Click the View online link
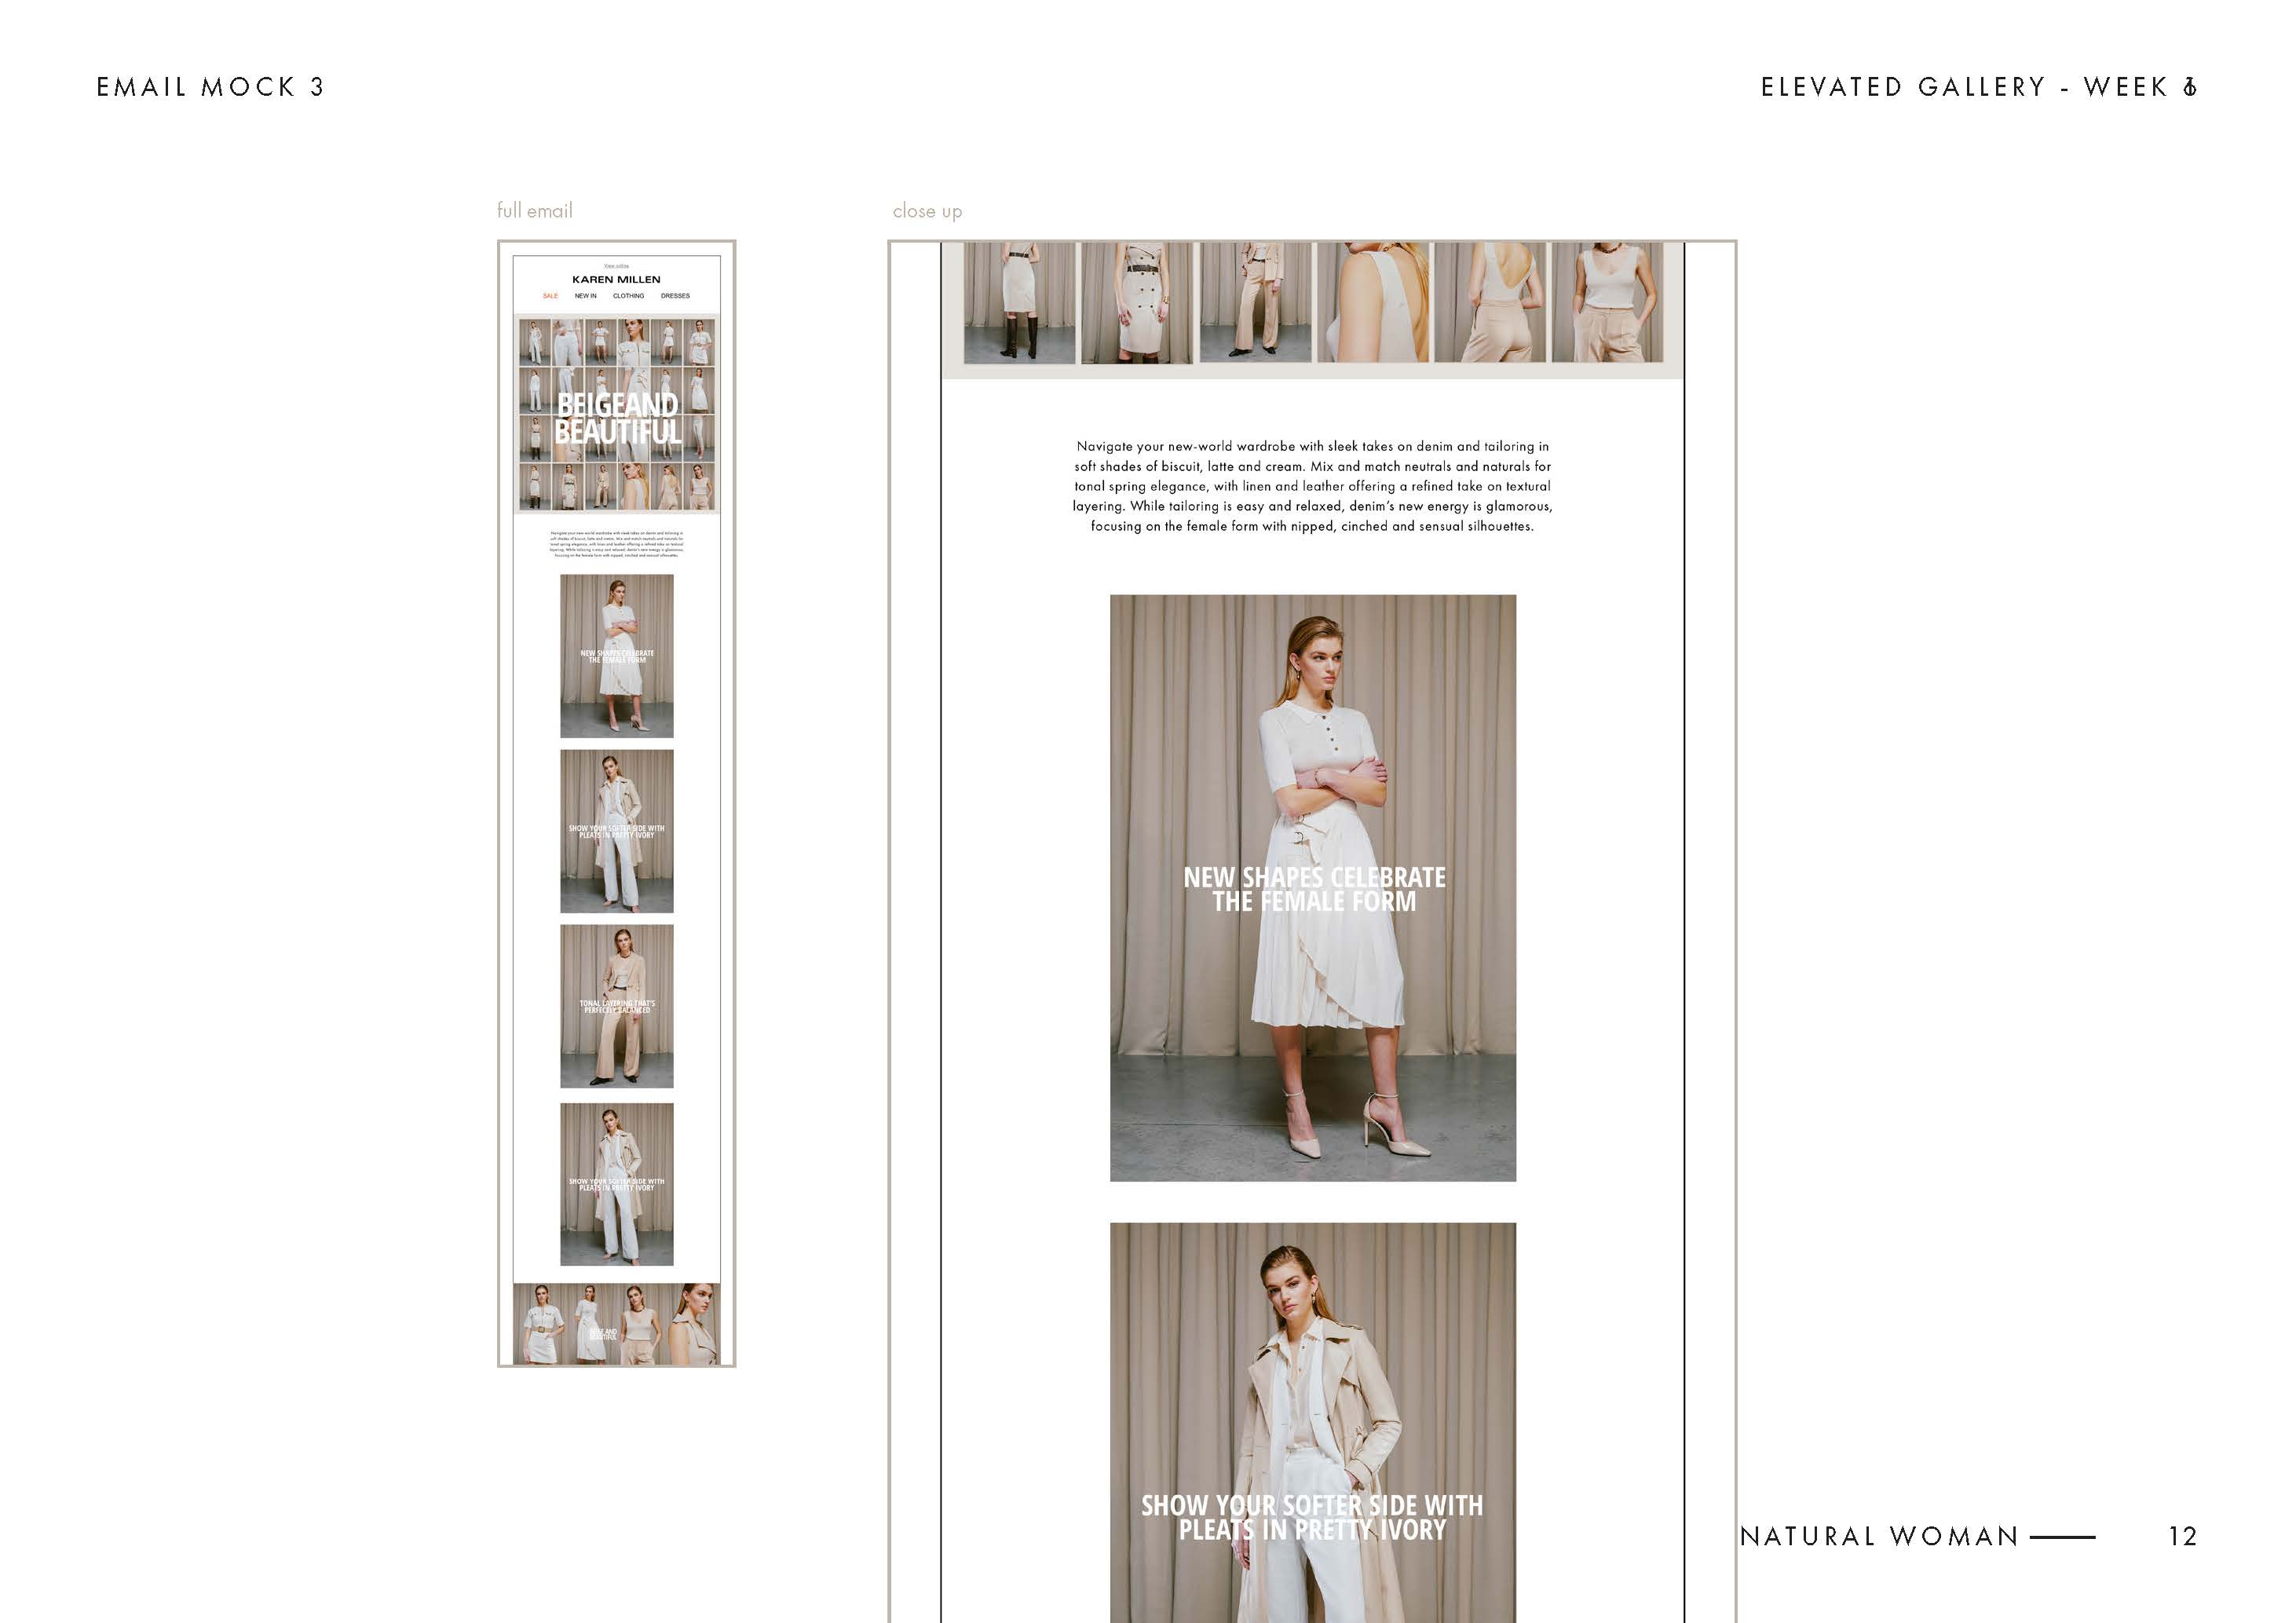 (616, 266)
